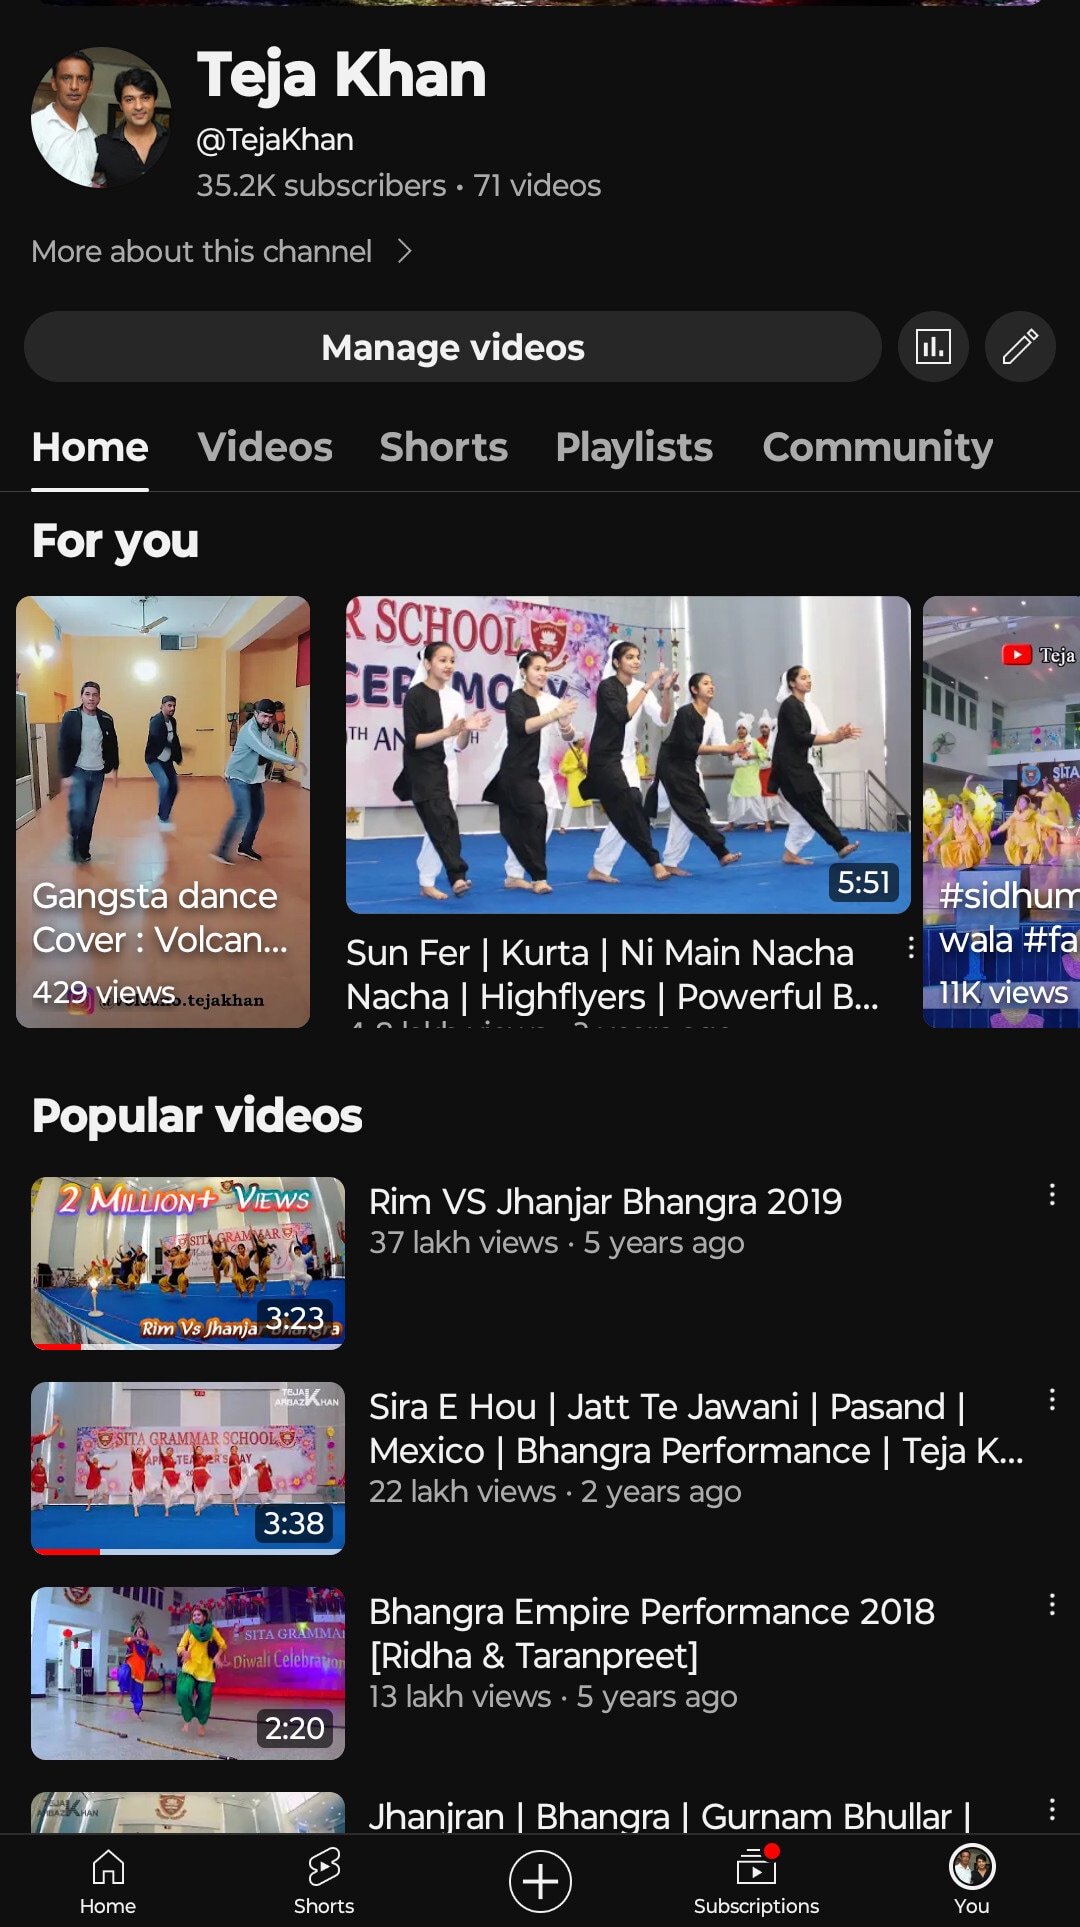Screen dimensions: 1080x1927
Task: Open options for Jhanjran Bhangra video
Action: coord(1052,1810)
